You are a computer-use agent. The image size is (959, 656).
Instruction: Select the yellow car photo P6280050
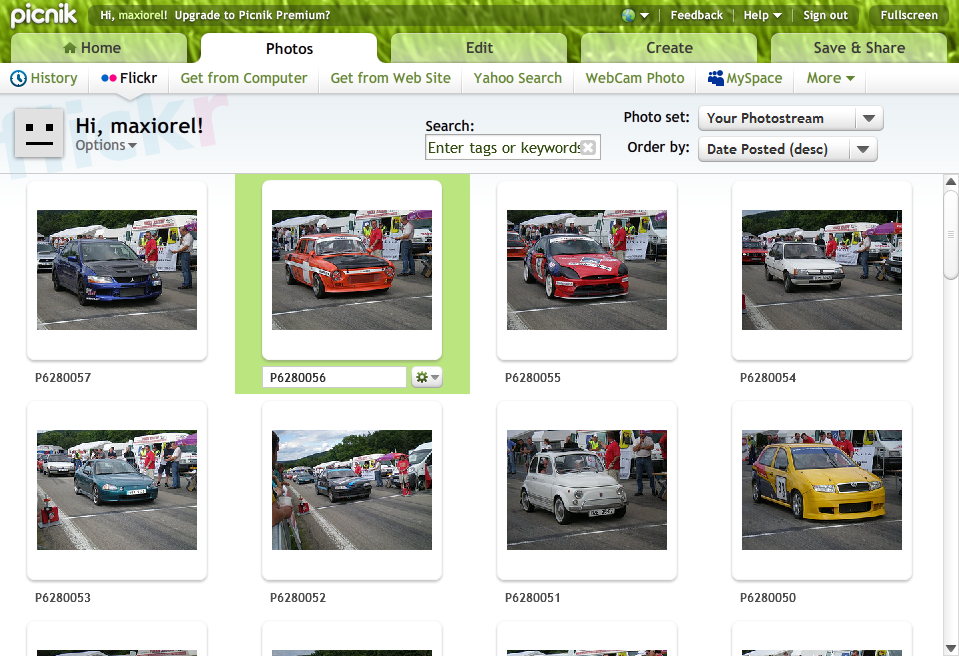pyautogui.click(x=821, y=490)
